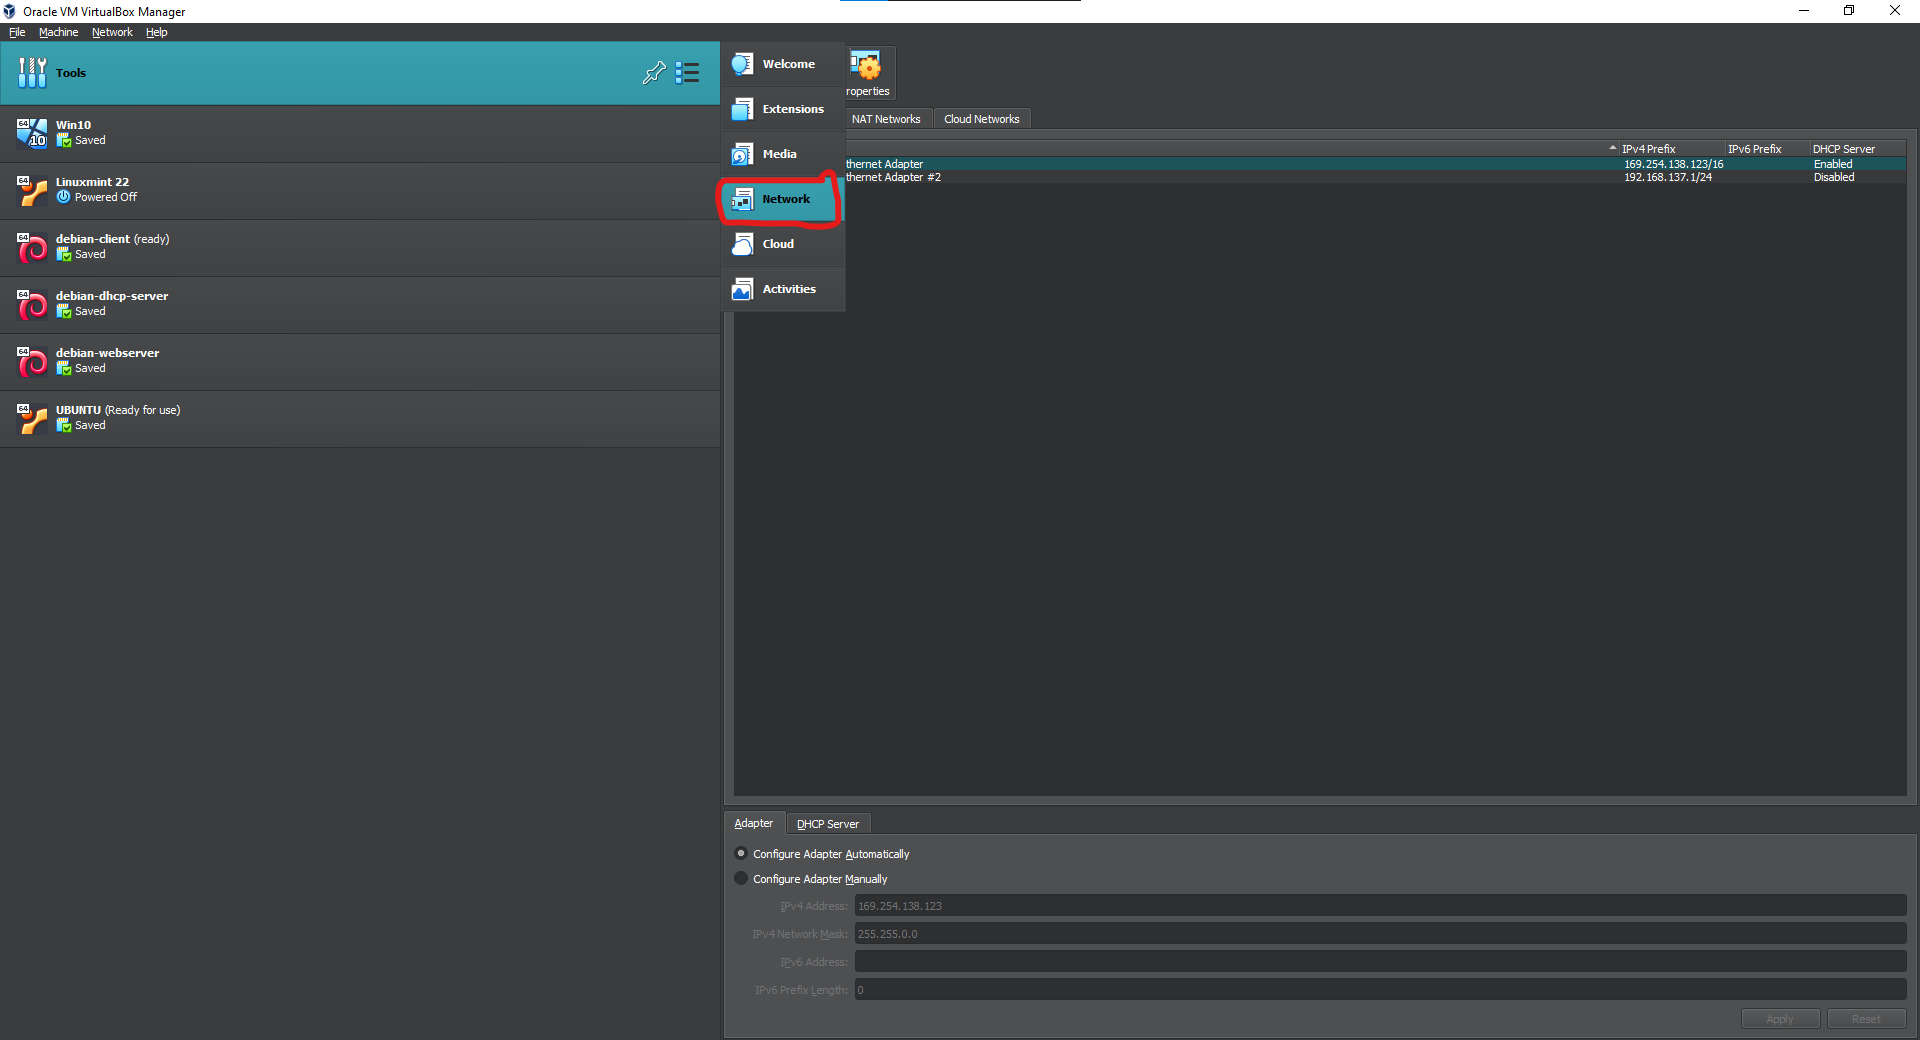Image resolution: width=1920 pixels, height=1040 pixels.
Task: Open the Tools list menu icon
Action: 687,73
